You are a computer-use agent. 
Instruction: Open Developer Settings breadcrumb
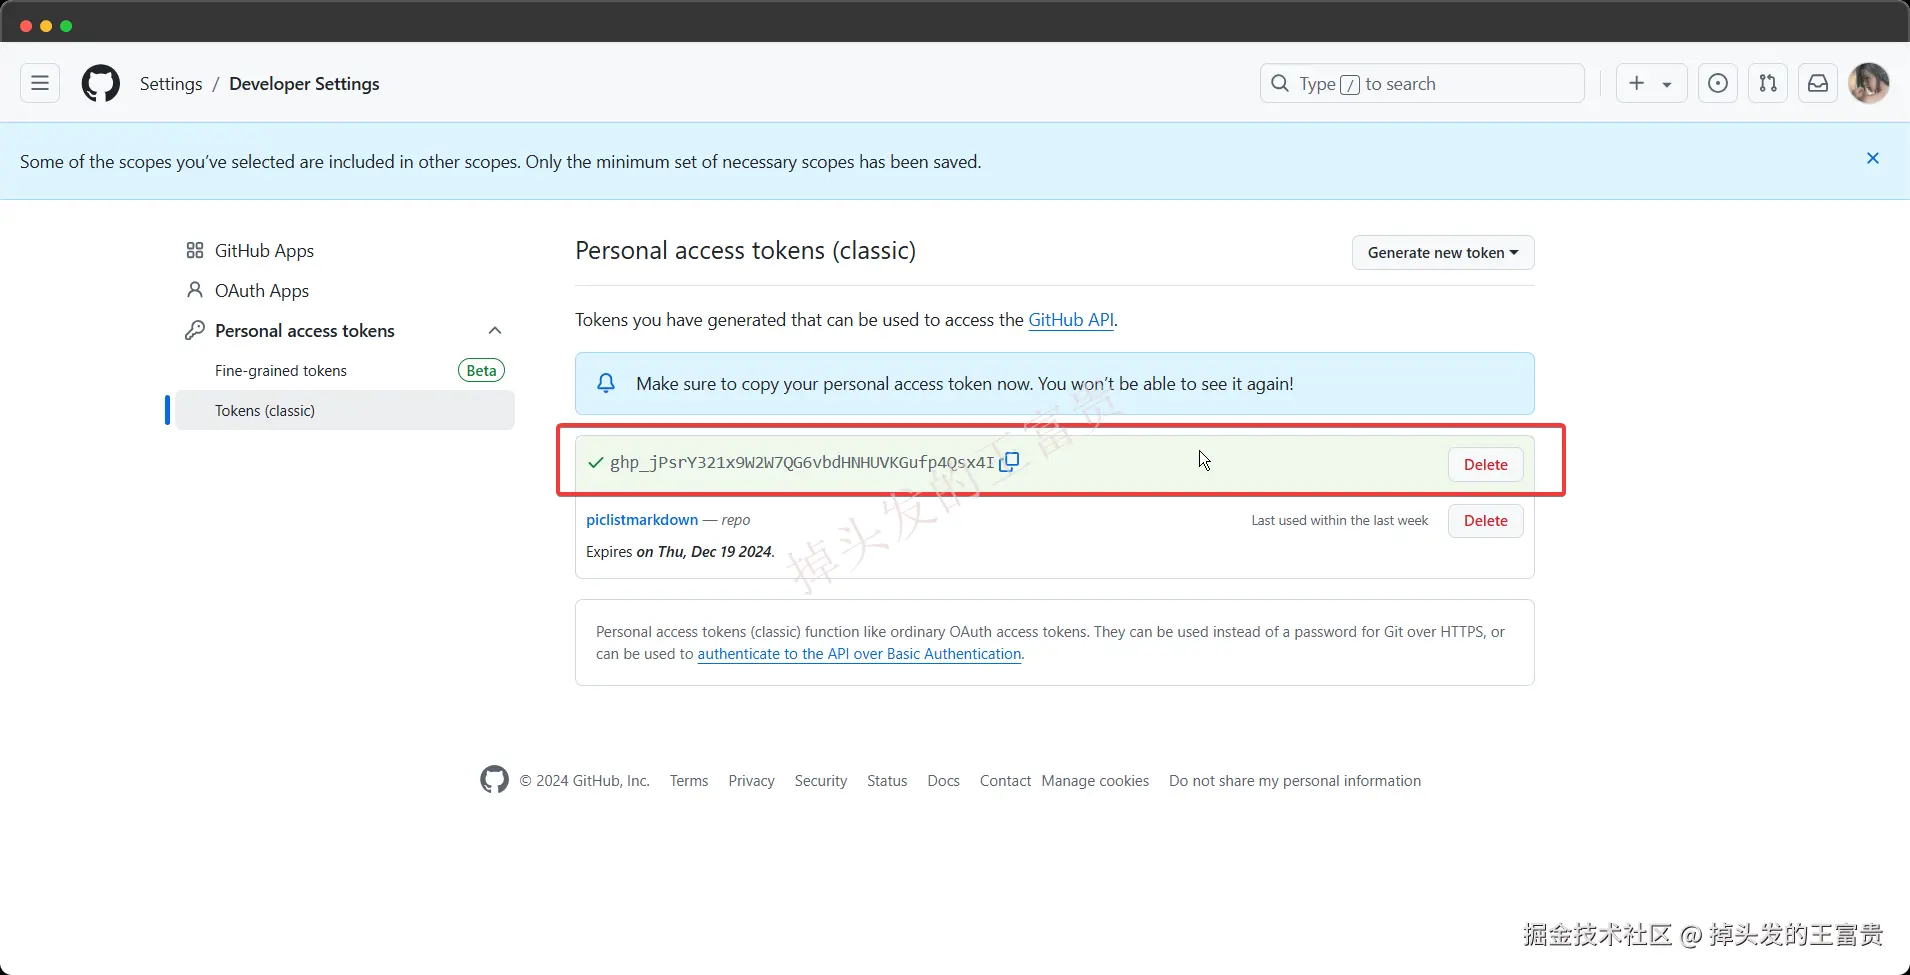point(304,84)
